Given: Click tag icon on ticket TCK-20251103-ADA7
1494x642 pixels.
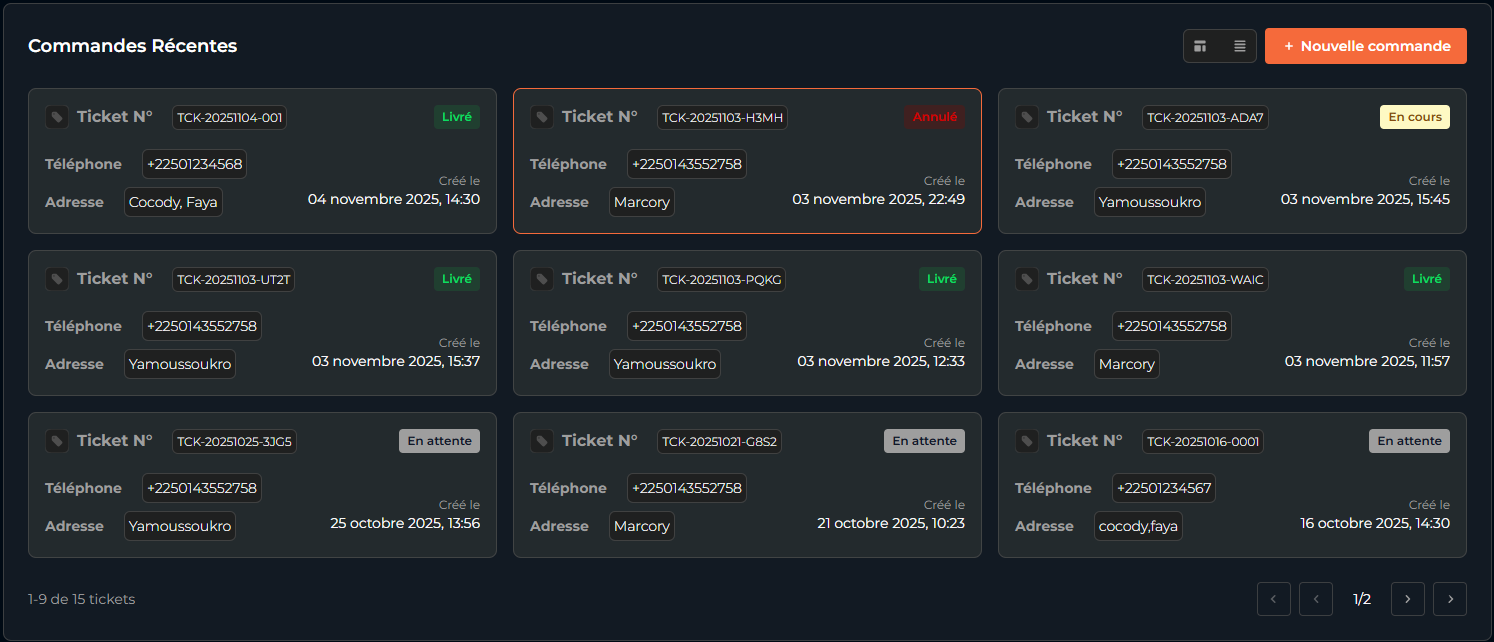Looking at the screenshot, I should pyautogui.click(x=1027, y=117).
